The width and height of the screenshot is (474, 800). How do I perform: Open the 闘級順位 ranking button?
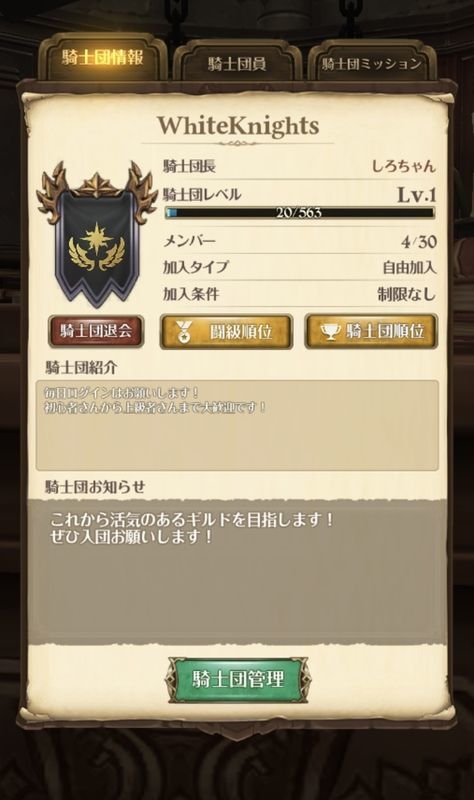tap(226, 332)
